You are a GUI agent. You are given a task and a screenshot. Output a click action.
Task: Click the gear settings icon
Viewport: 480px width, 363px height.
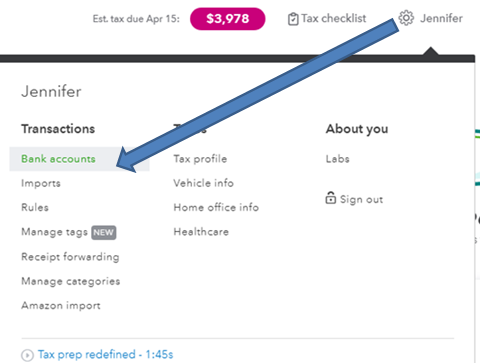click(x=406, y=18)
